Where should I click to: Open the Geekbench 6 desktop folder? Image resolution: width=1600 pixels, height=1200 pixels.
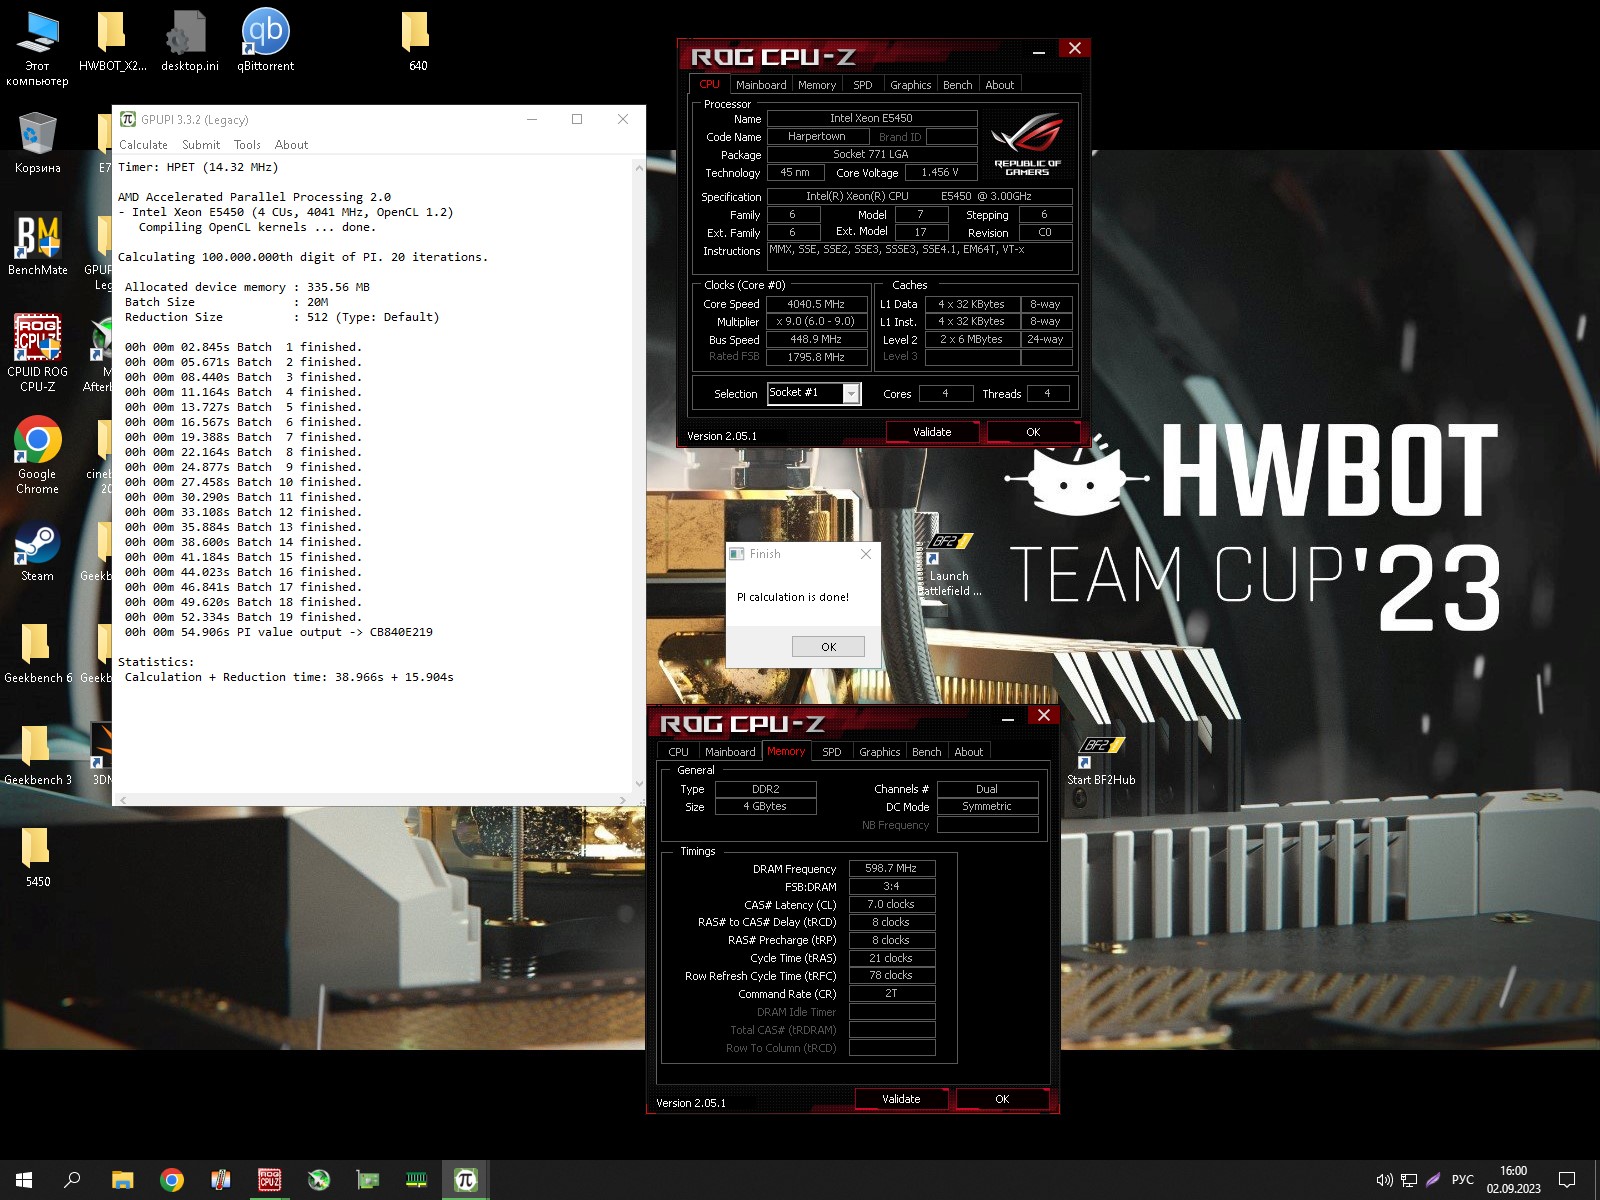point(37,653)
